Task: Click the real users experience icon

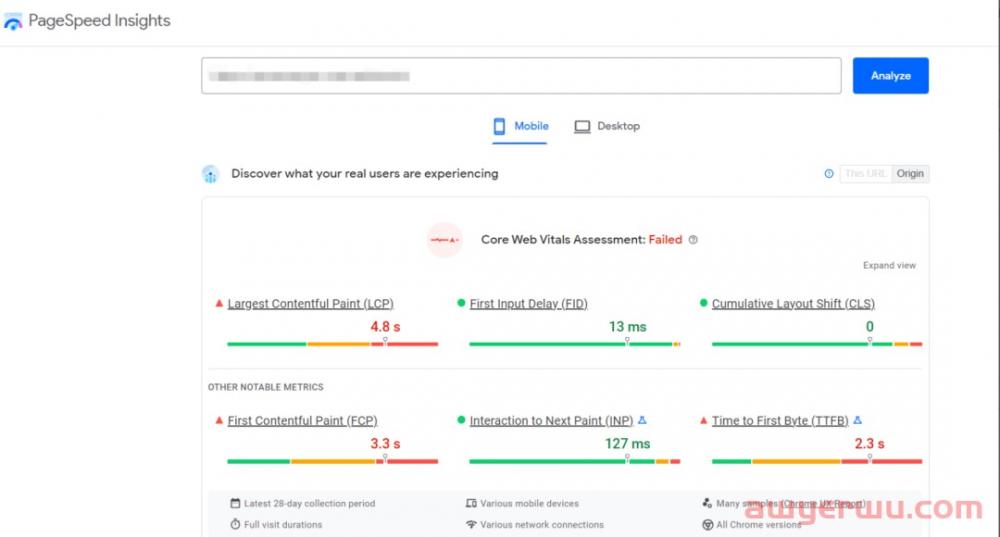Action: (210, 174)
